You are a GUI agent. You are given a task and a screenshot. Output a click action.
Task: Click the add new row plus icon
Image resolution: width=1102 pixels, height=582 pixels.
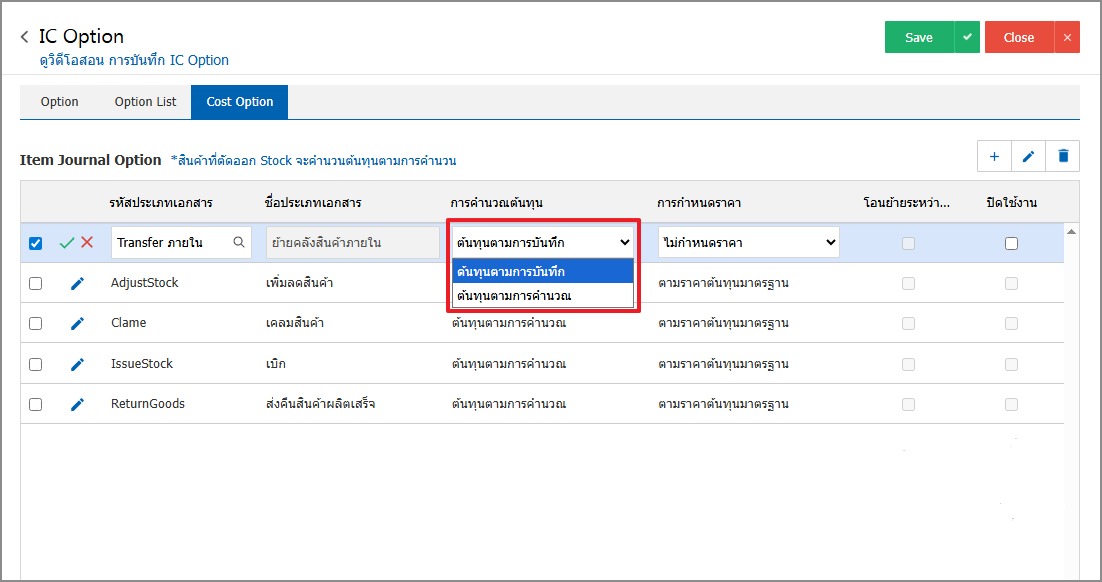click(994, 156)
